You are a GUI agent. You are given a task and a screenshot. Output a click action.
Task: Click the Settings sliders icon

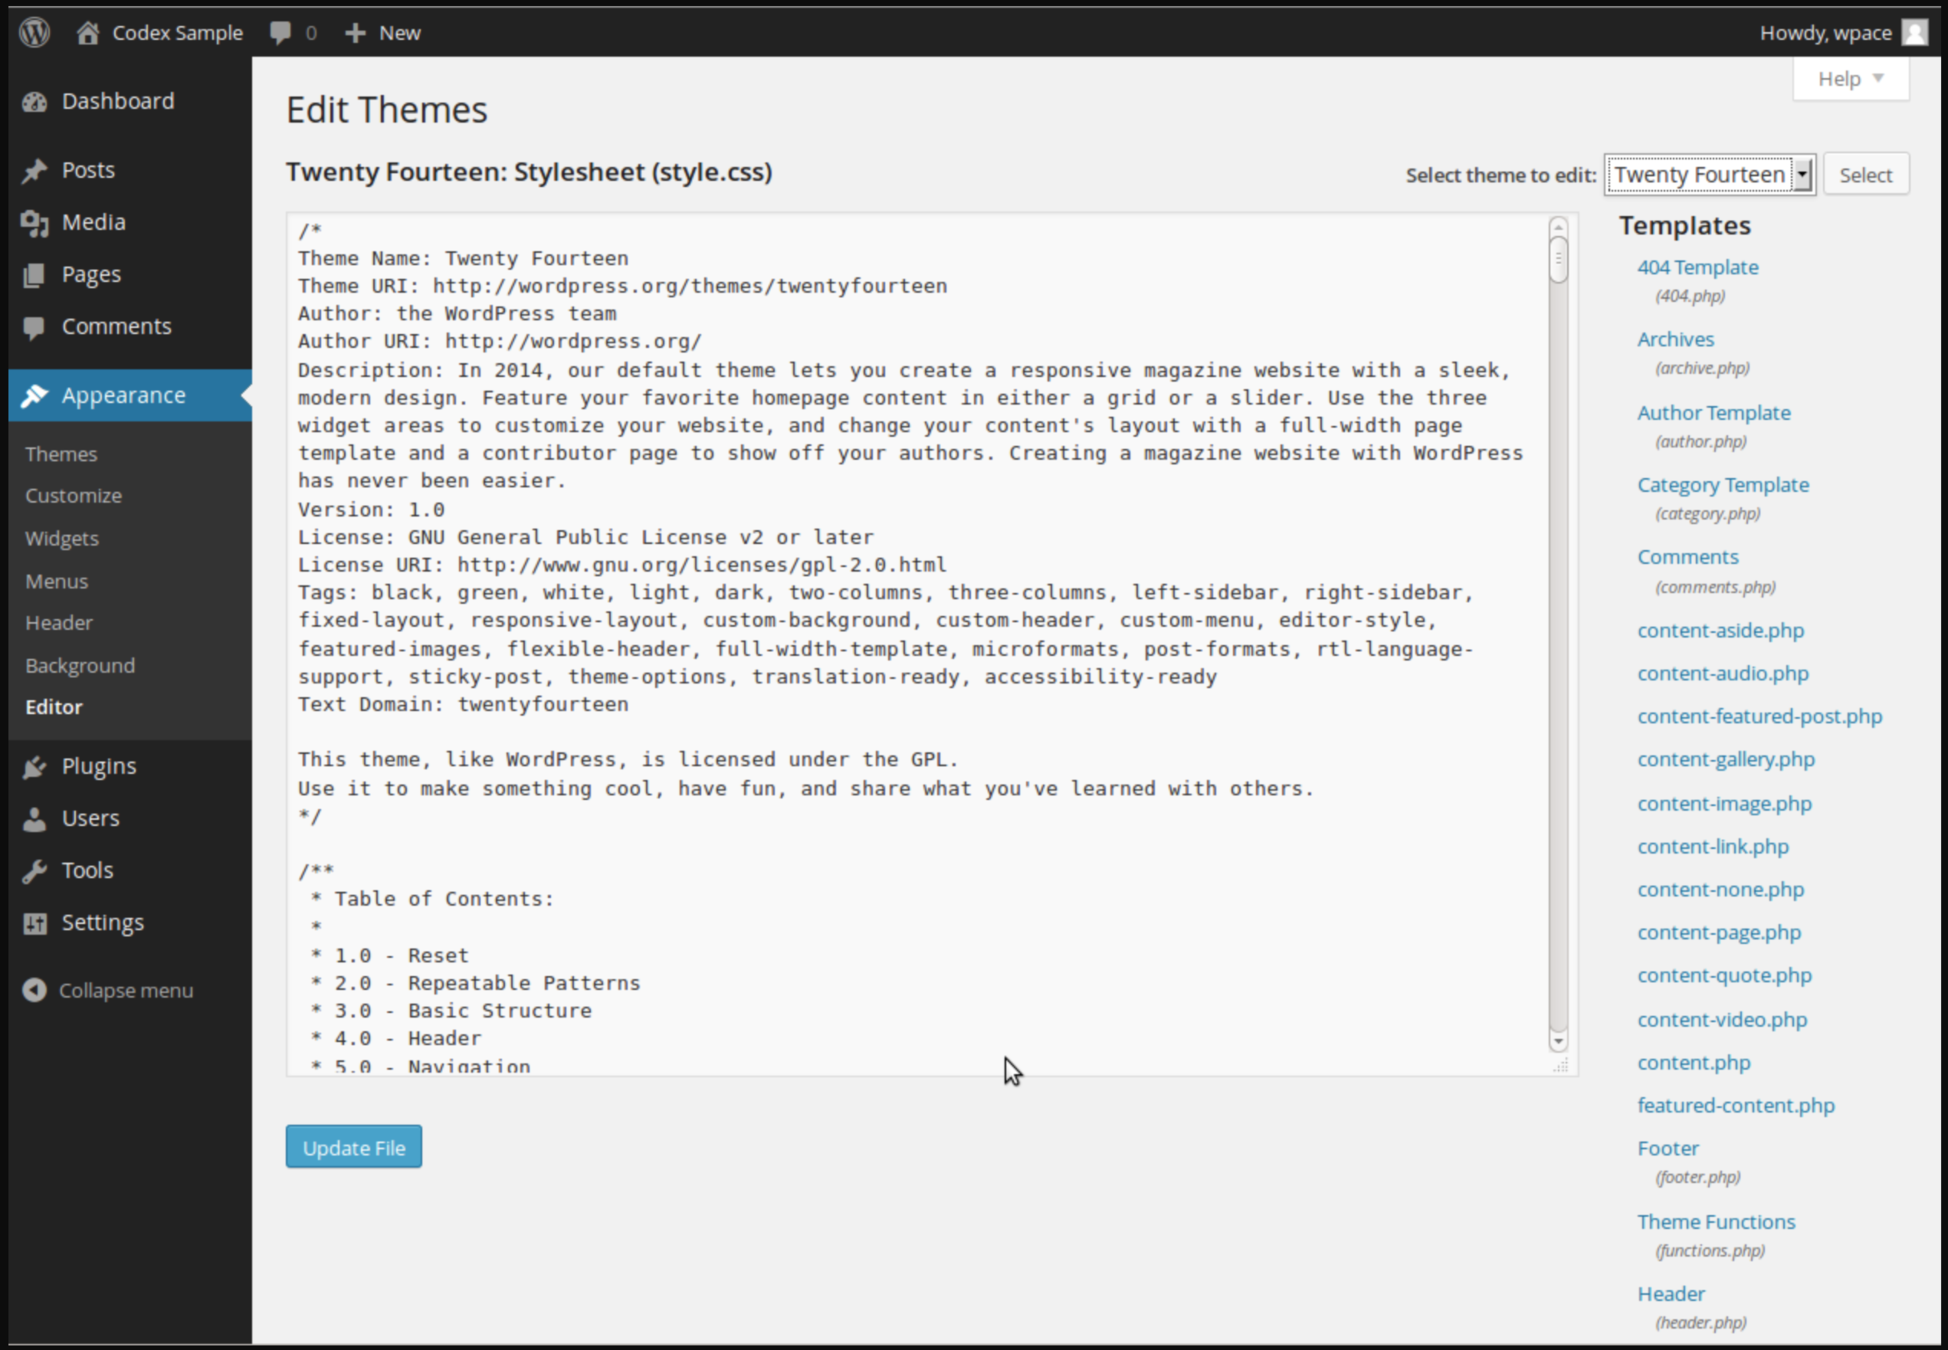coord(35,923)
